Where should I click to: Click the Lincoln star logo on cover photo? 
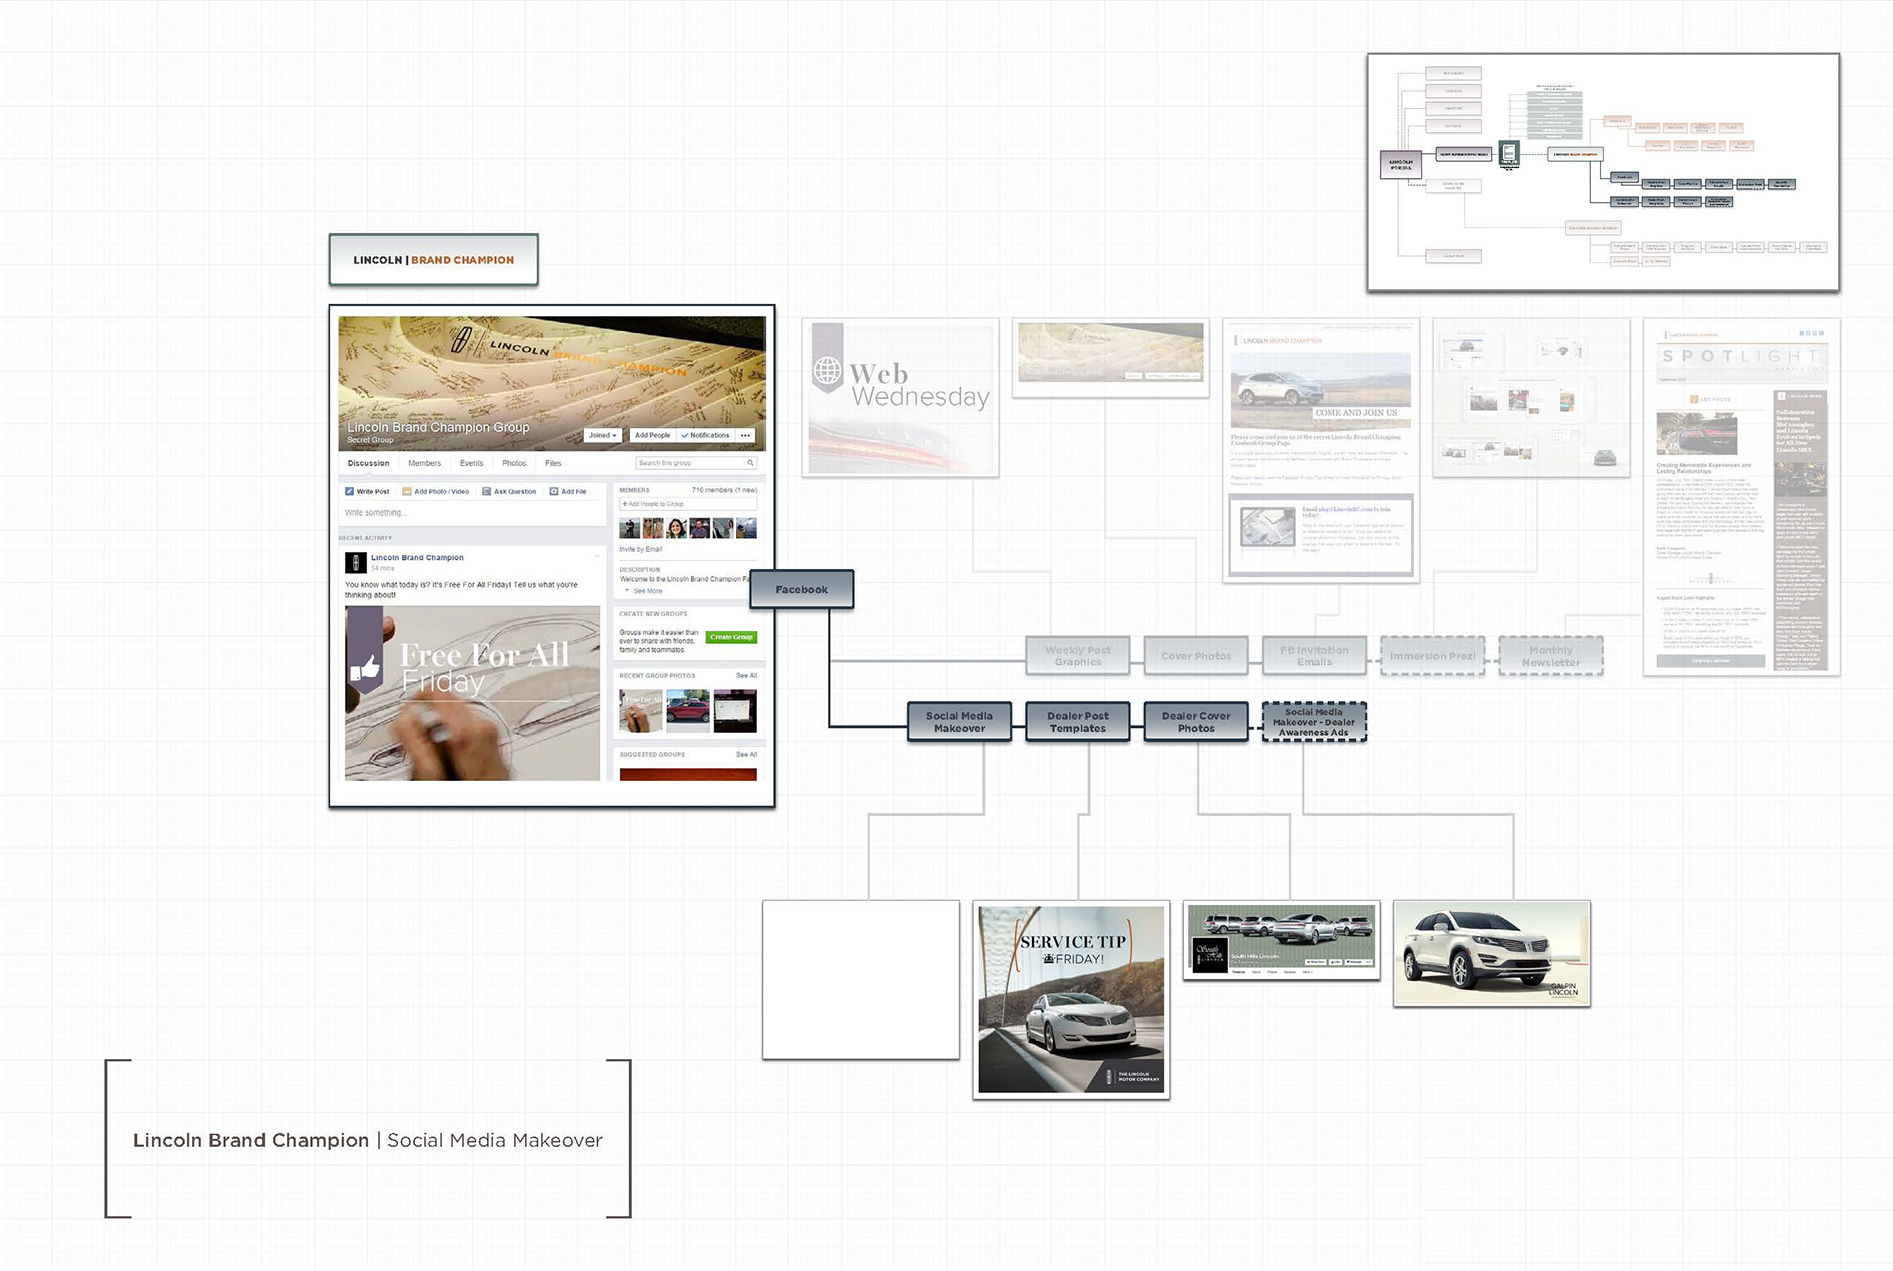[461, 340]
